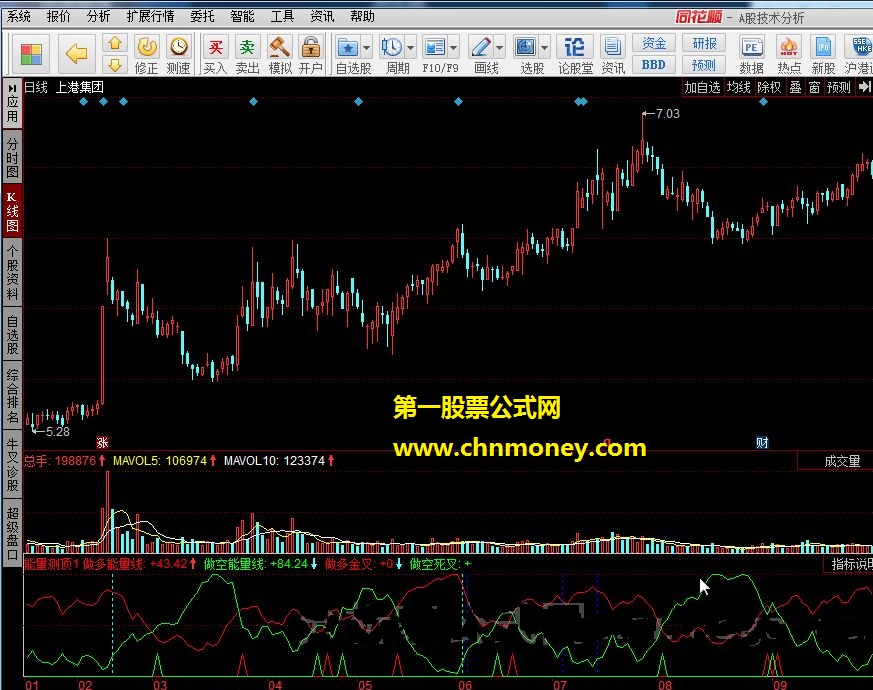Open the 智能 menu

coord(242,17)
